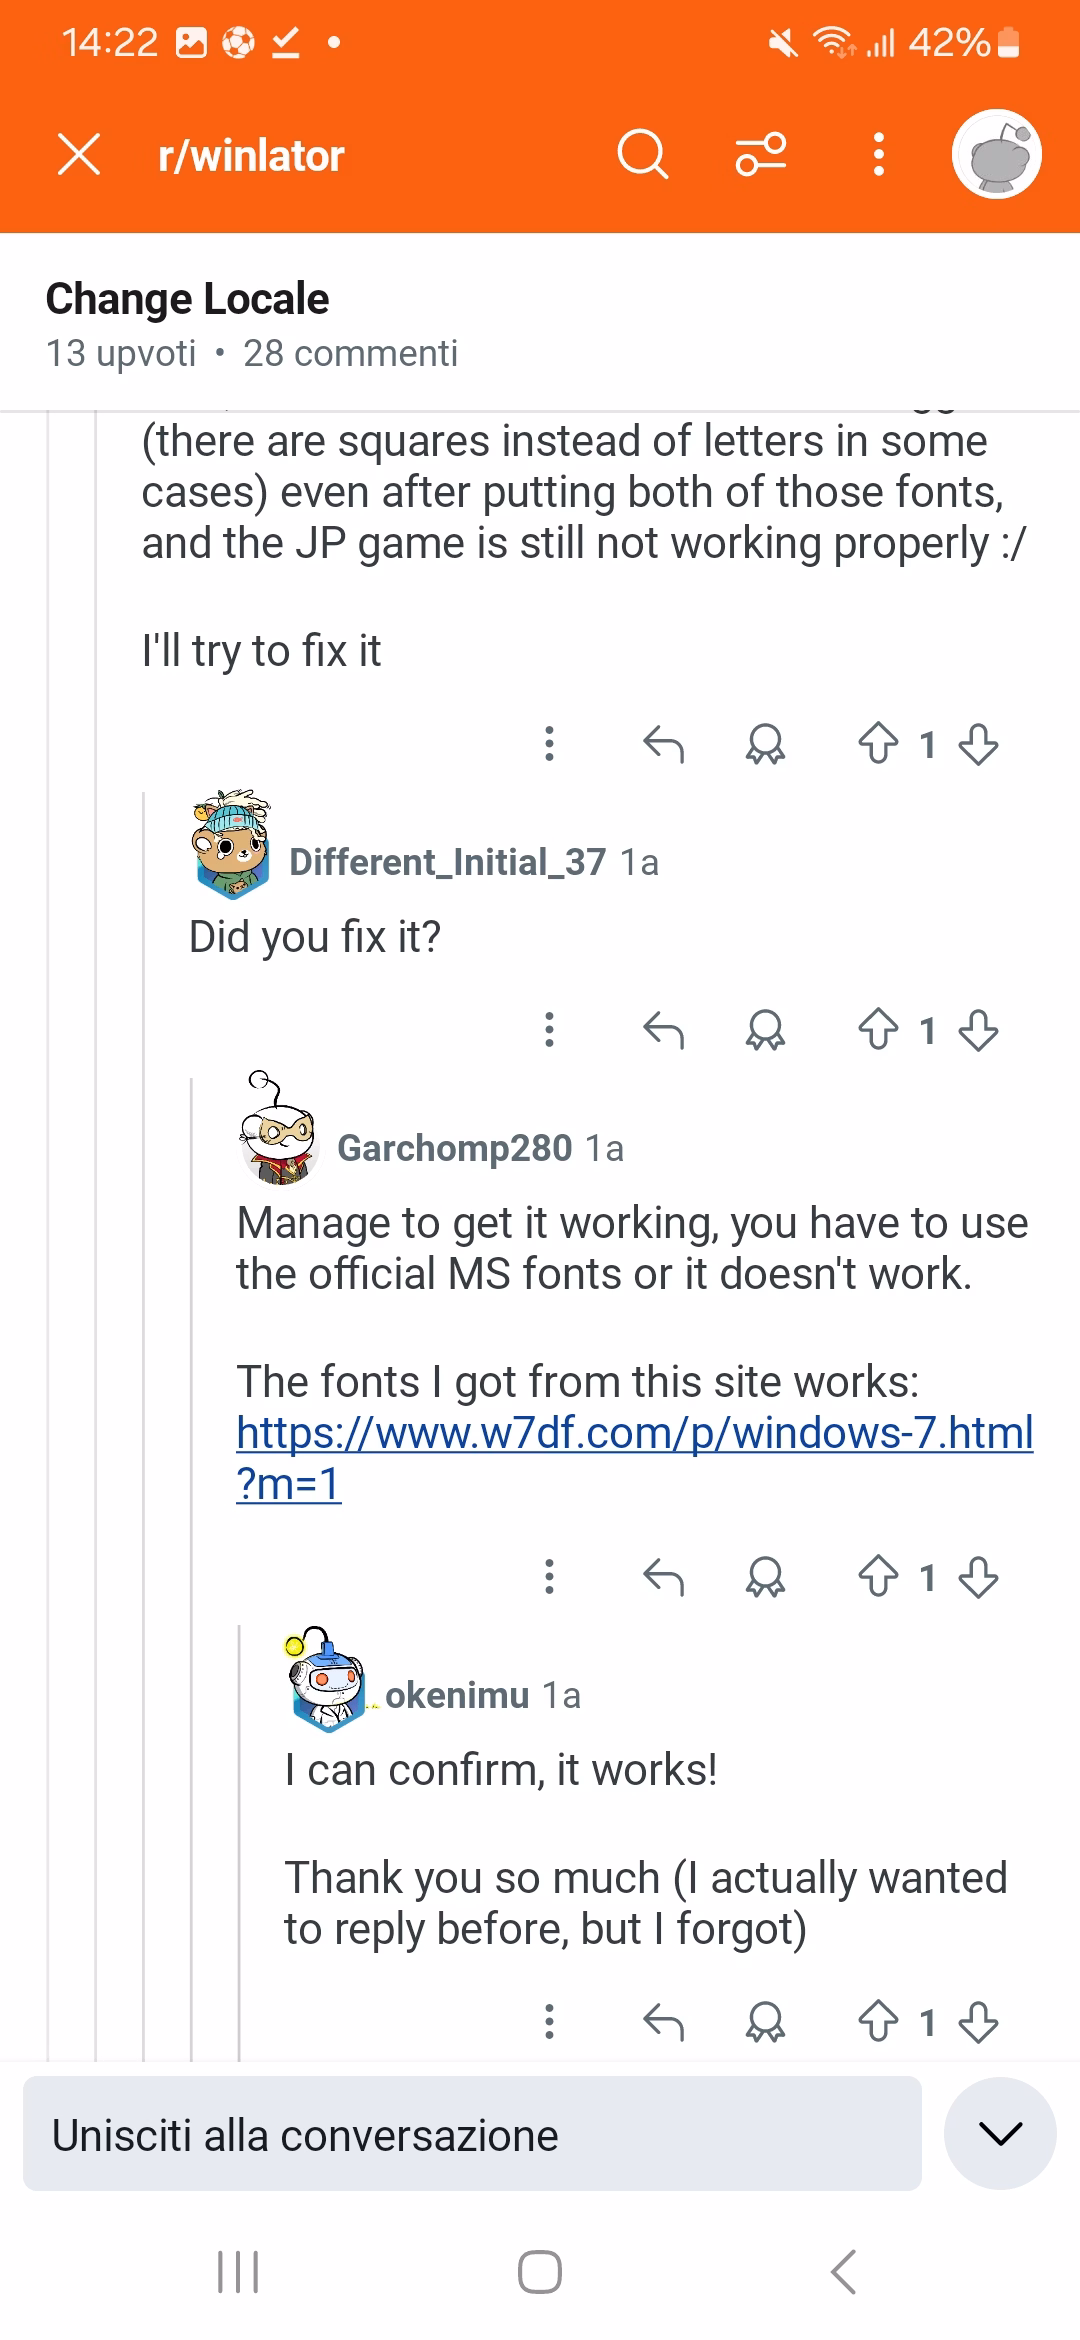Viewport: 1080px width, 2340px height.
Task: Open your profile avatar in header
Action: [x=996, y=155]
